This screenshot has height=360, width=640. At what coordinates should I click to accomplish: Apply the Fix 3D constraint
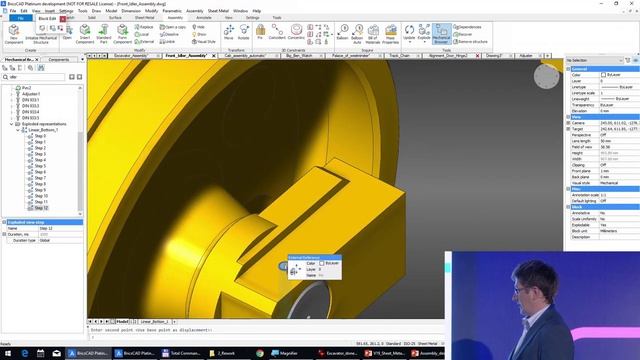coord(260,32)
